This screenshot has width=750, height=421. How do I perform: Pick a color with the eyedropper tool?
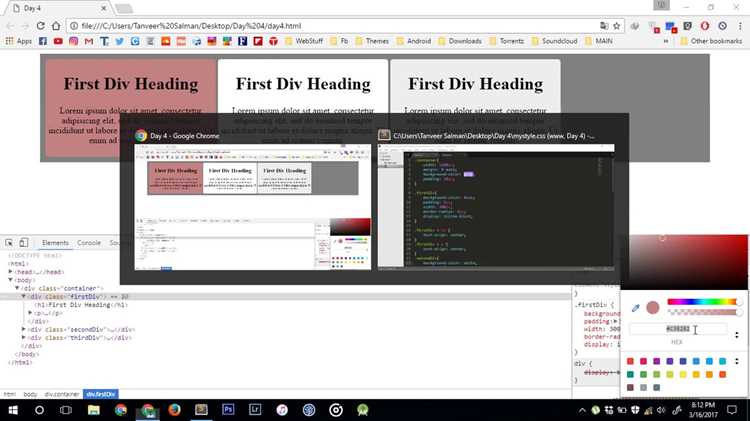click(635, 308)
